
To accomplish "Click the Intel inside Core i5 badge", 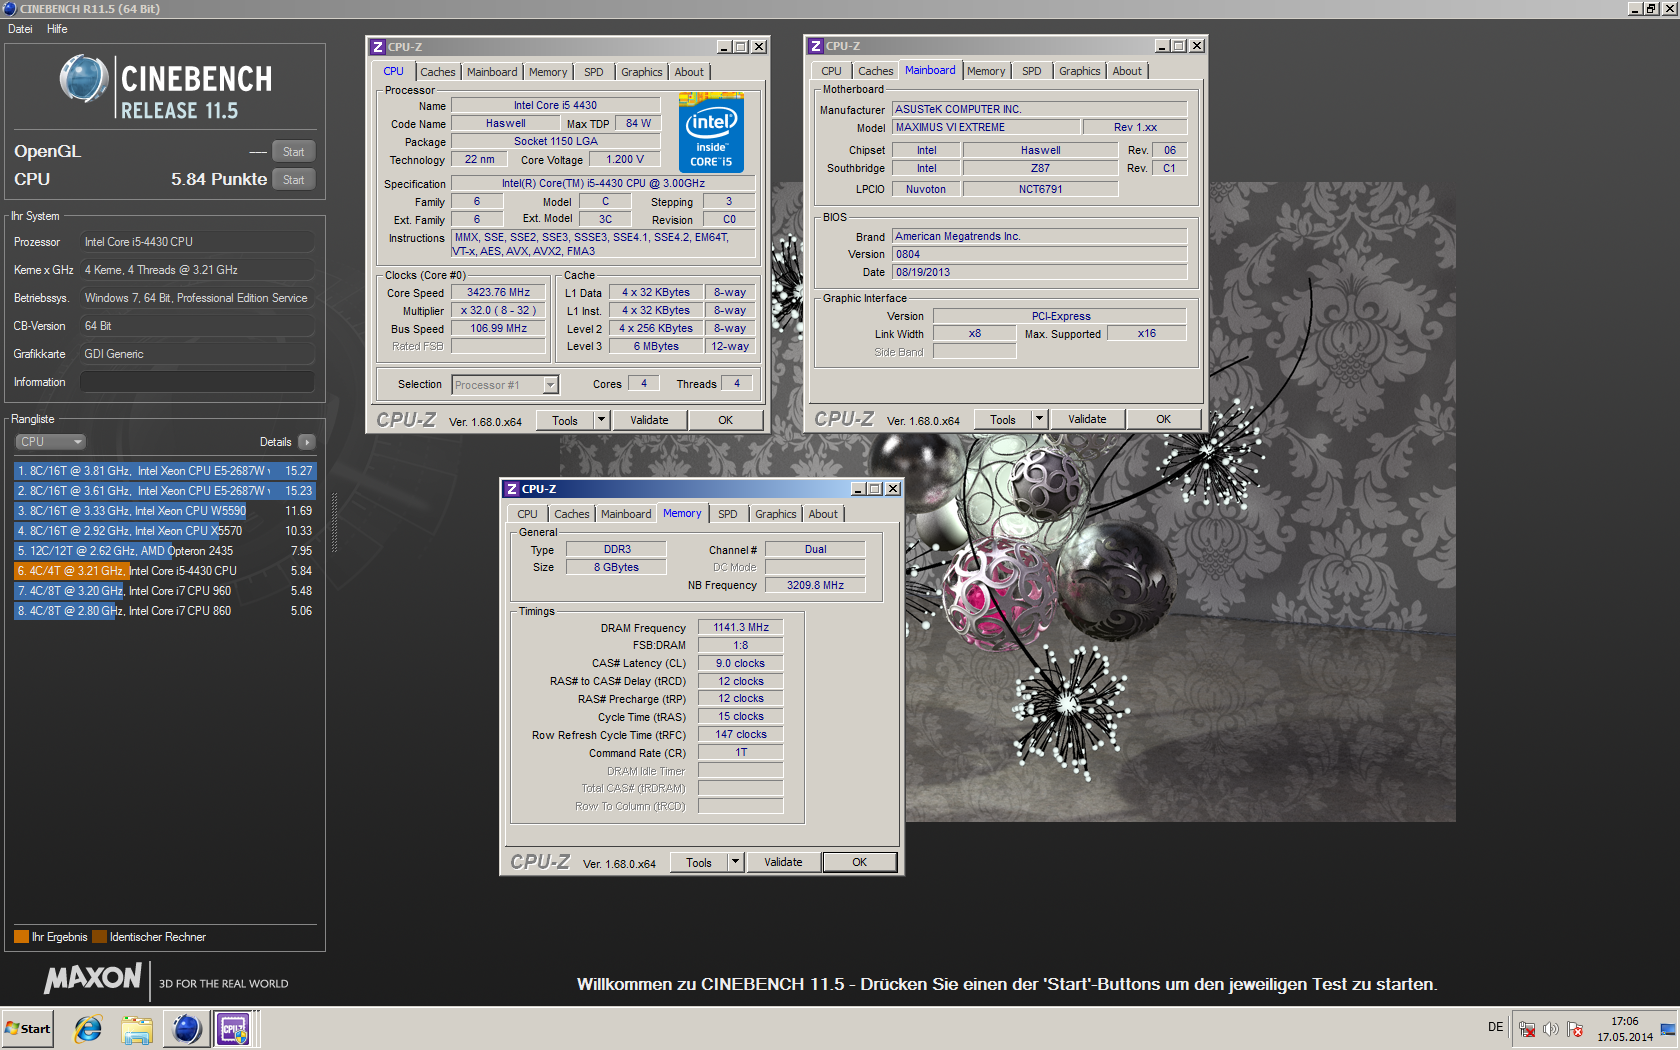I will point(711,132).
